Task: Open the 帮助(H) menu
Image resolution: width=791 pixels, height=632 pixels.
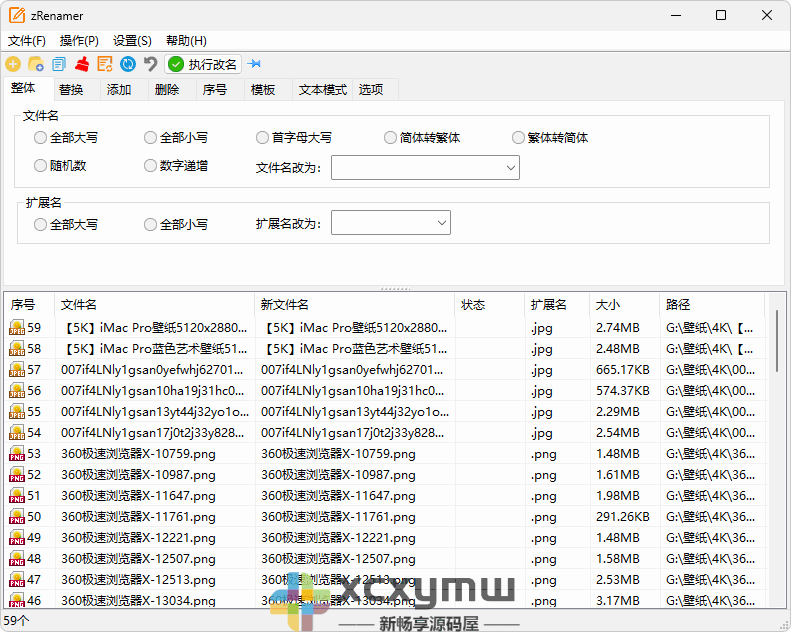Action: 186,41
